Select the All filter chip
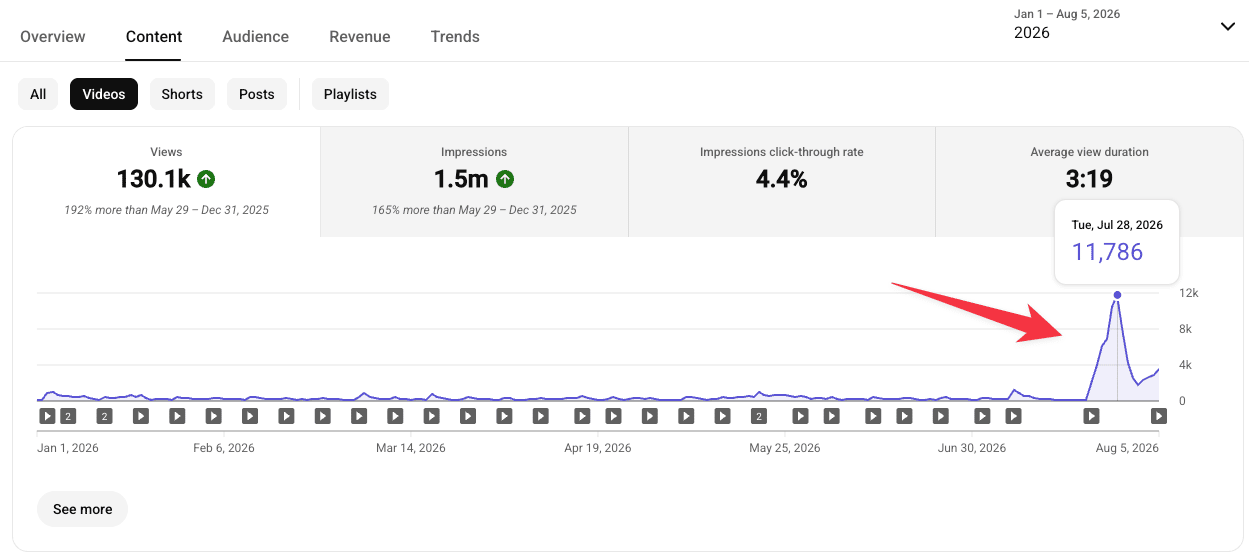Viewport: 1249px width, 557px height. point(38,94)
